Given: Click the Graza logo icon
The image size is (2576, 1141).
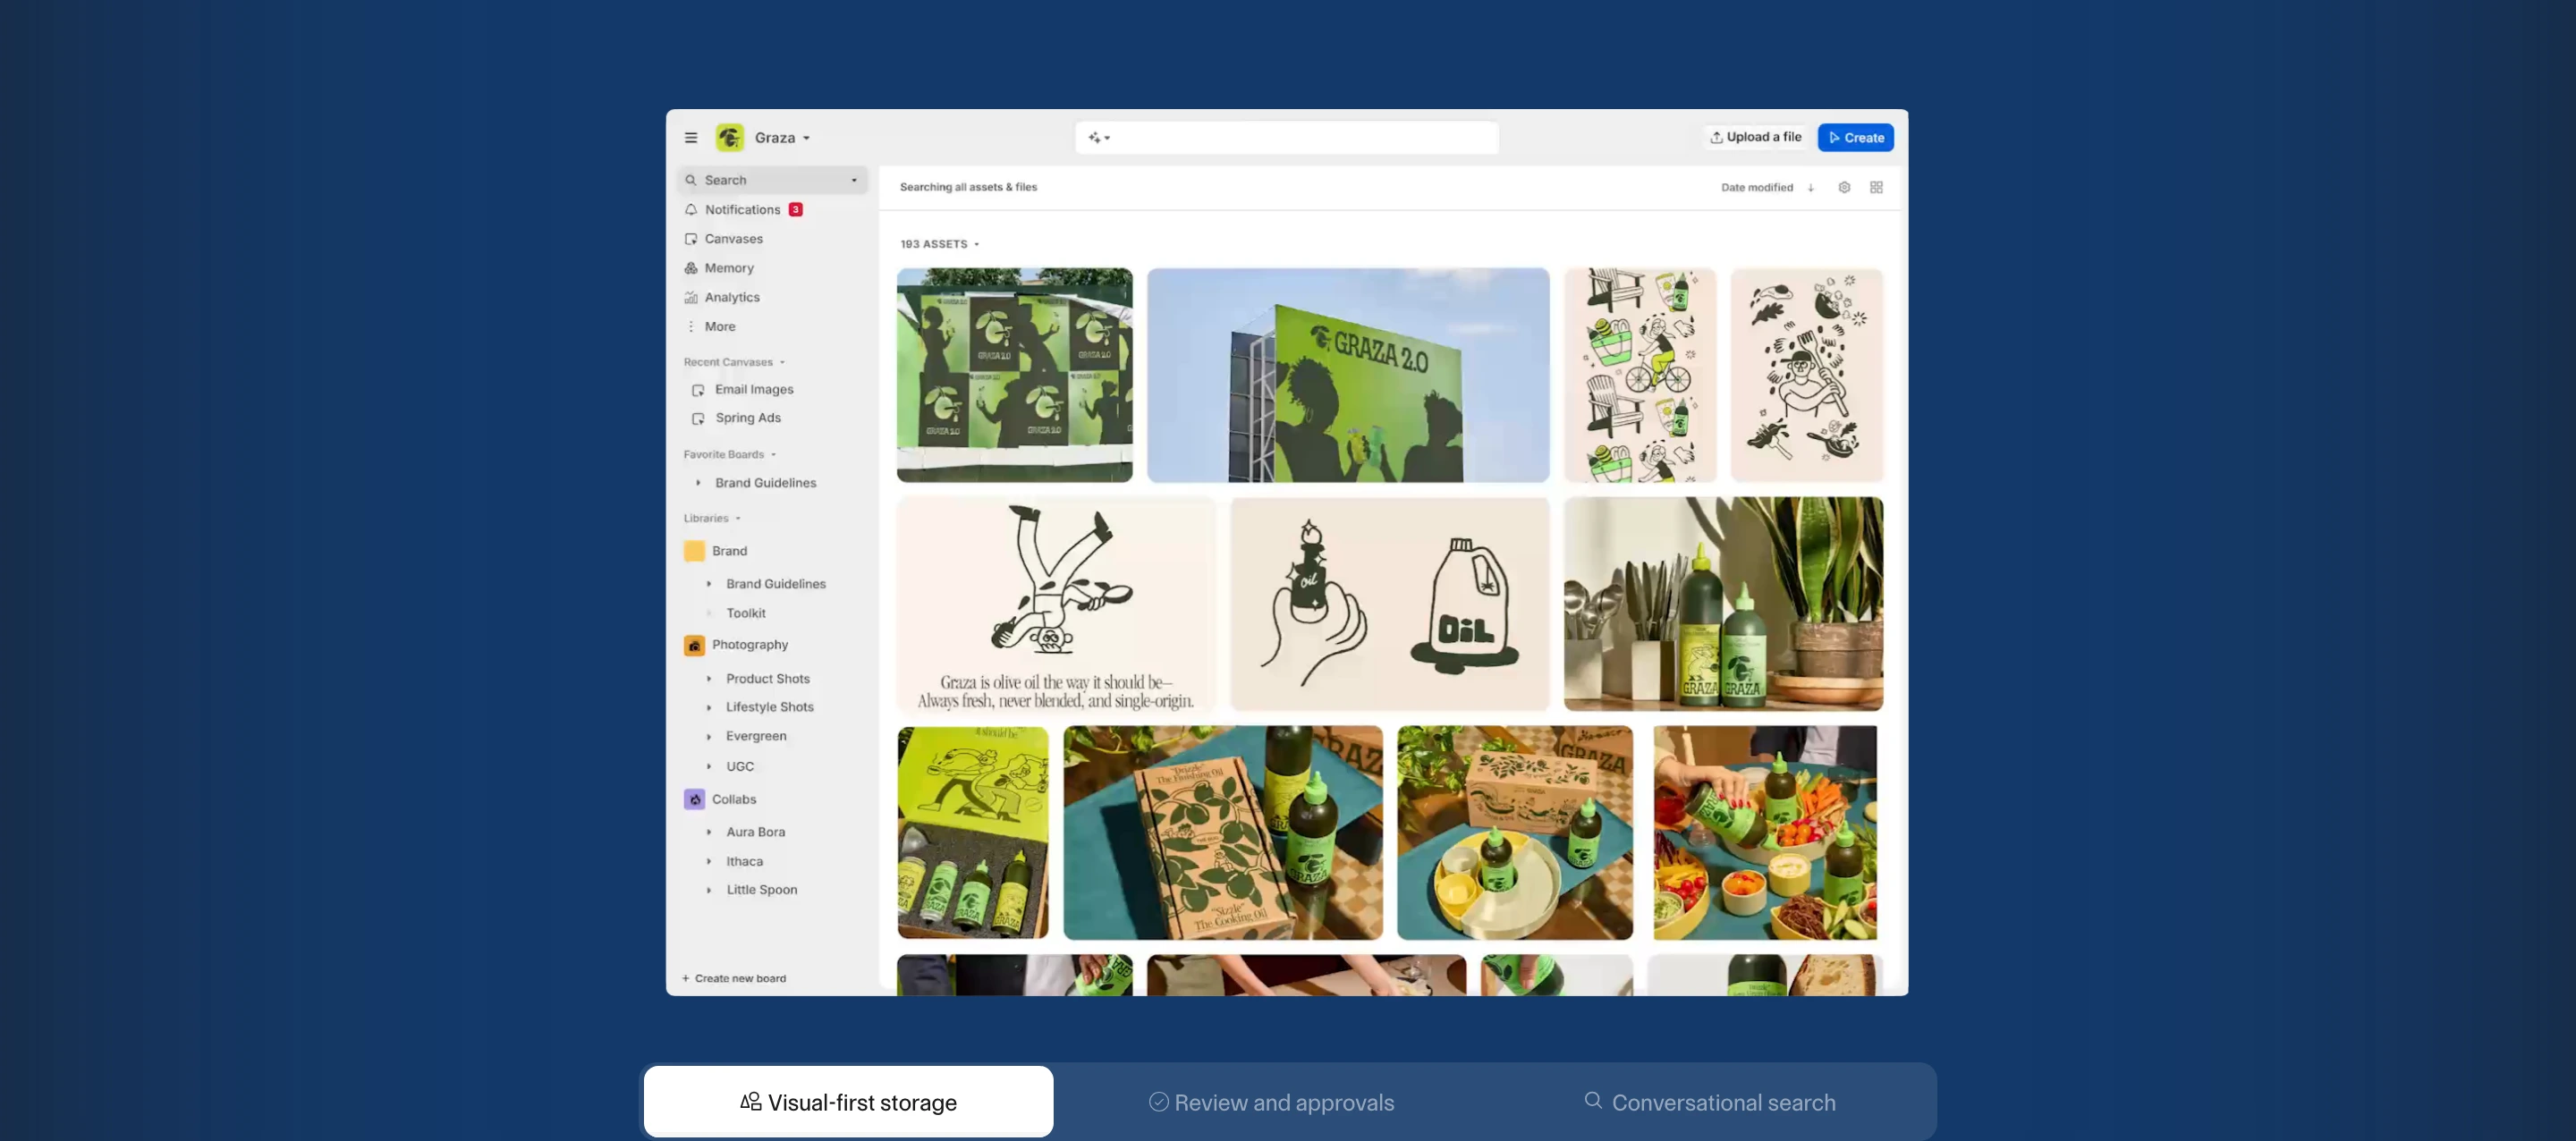Looking at the screenshot, I should tap(730, 137).
